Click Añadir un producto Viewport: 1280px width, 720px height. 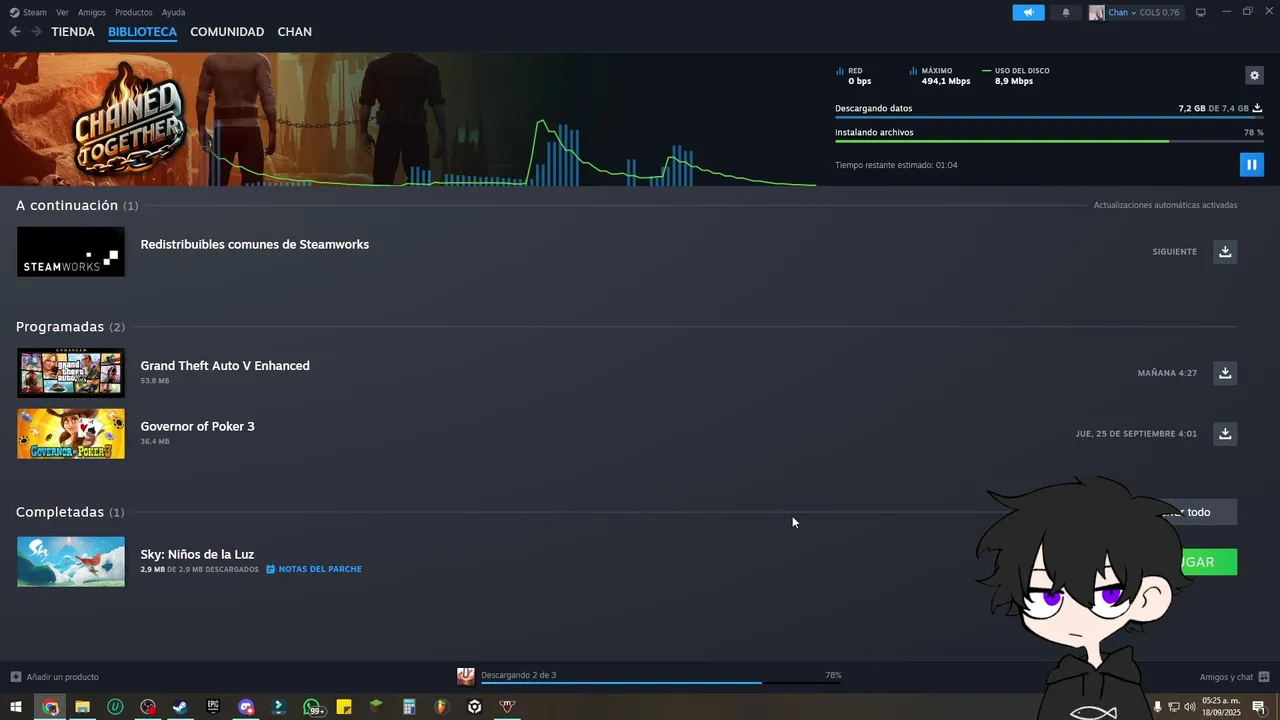(x=55, y=677)
